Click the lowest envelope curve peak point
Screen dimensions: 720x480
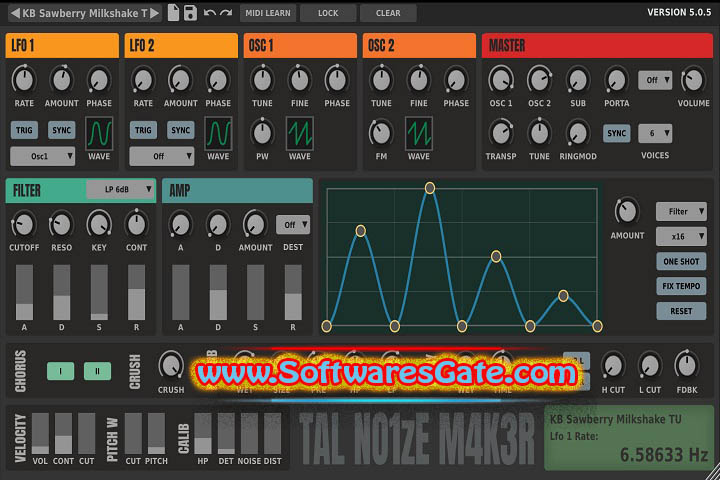563,296
